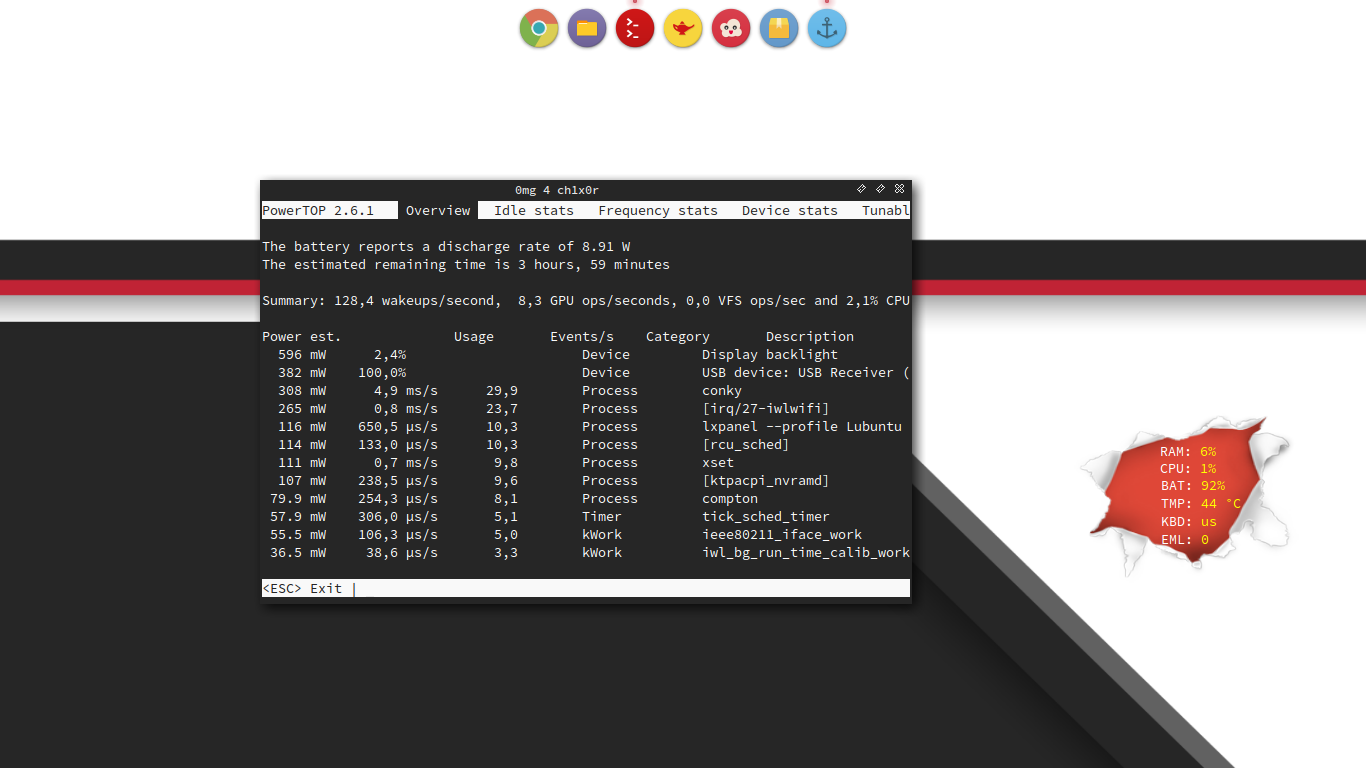Open the popcorn face dock icon
Image resolution: width=1366 pixels, height=768 pixels.
(731, 28)
